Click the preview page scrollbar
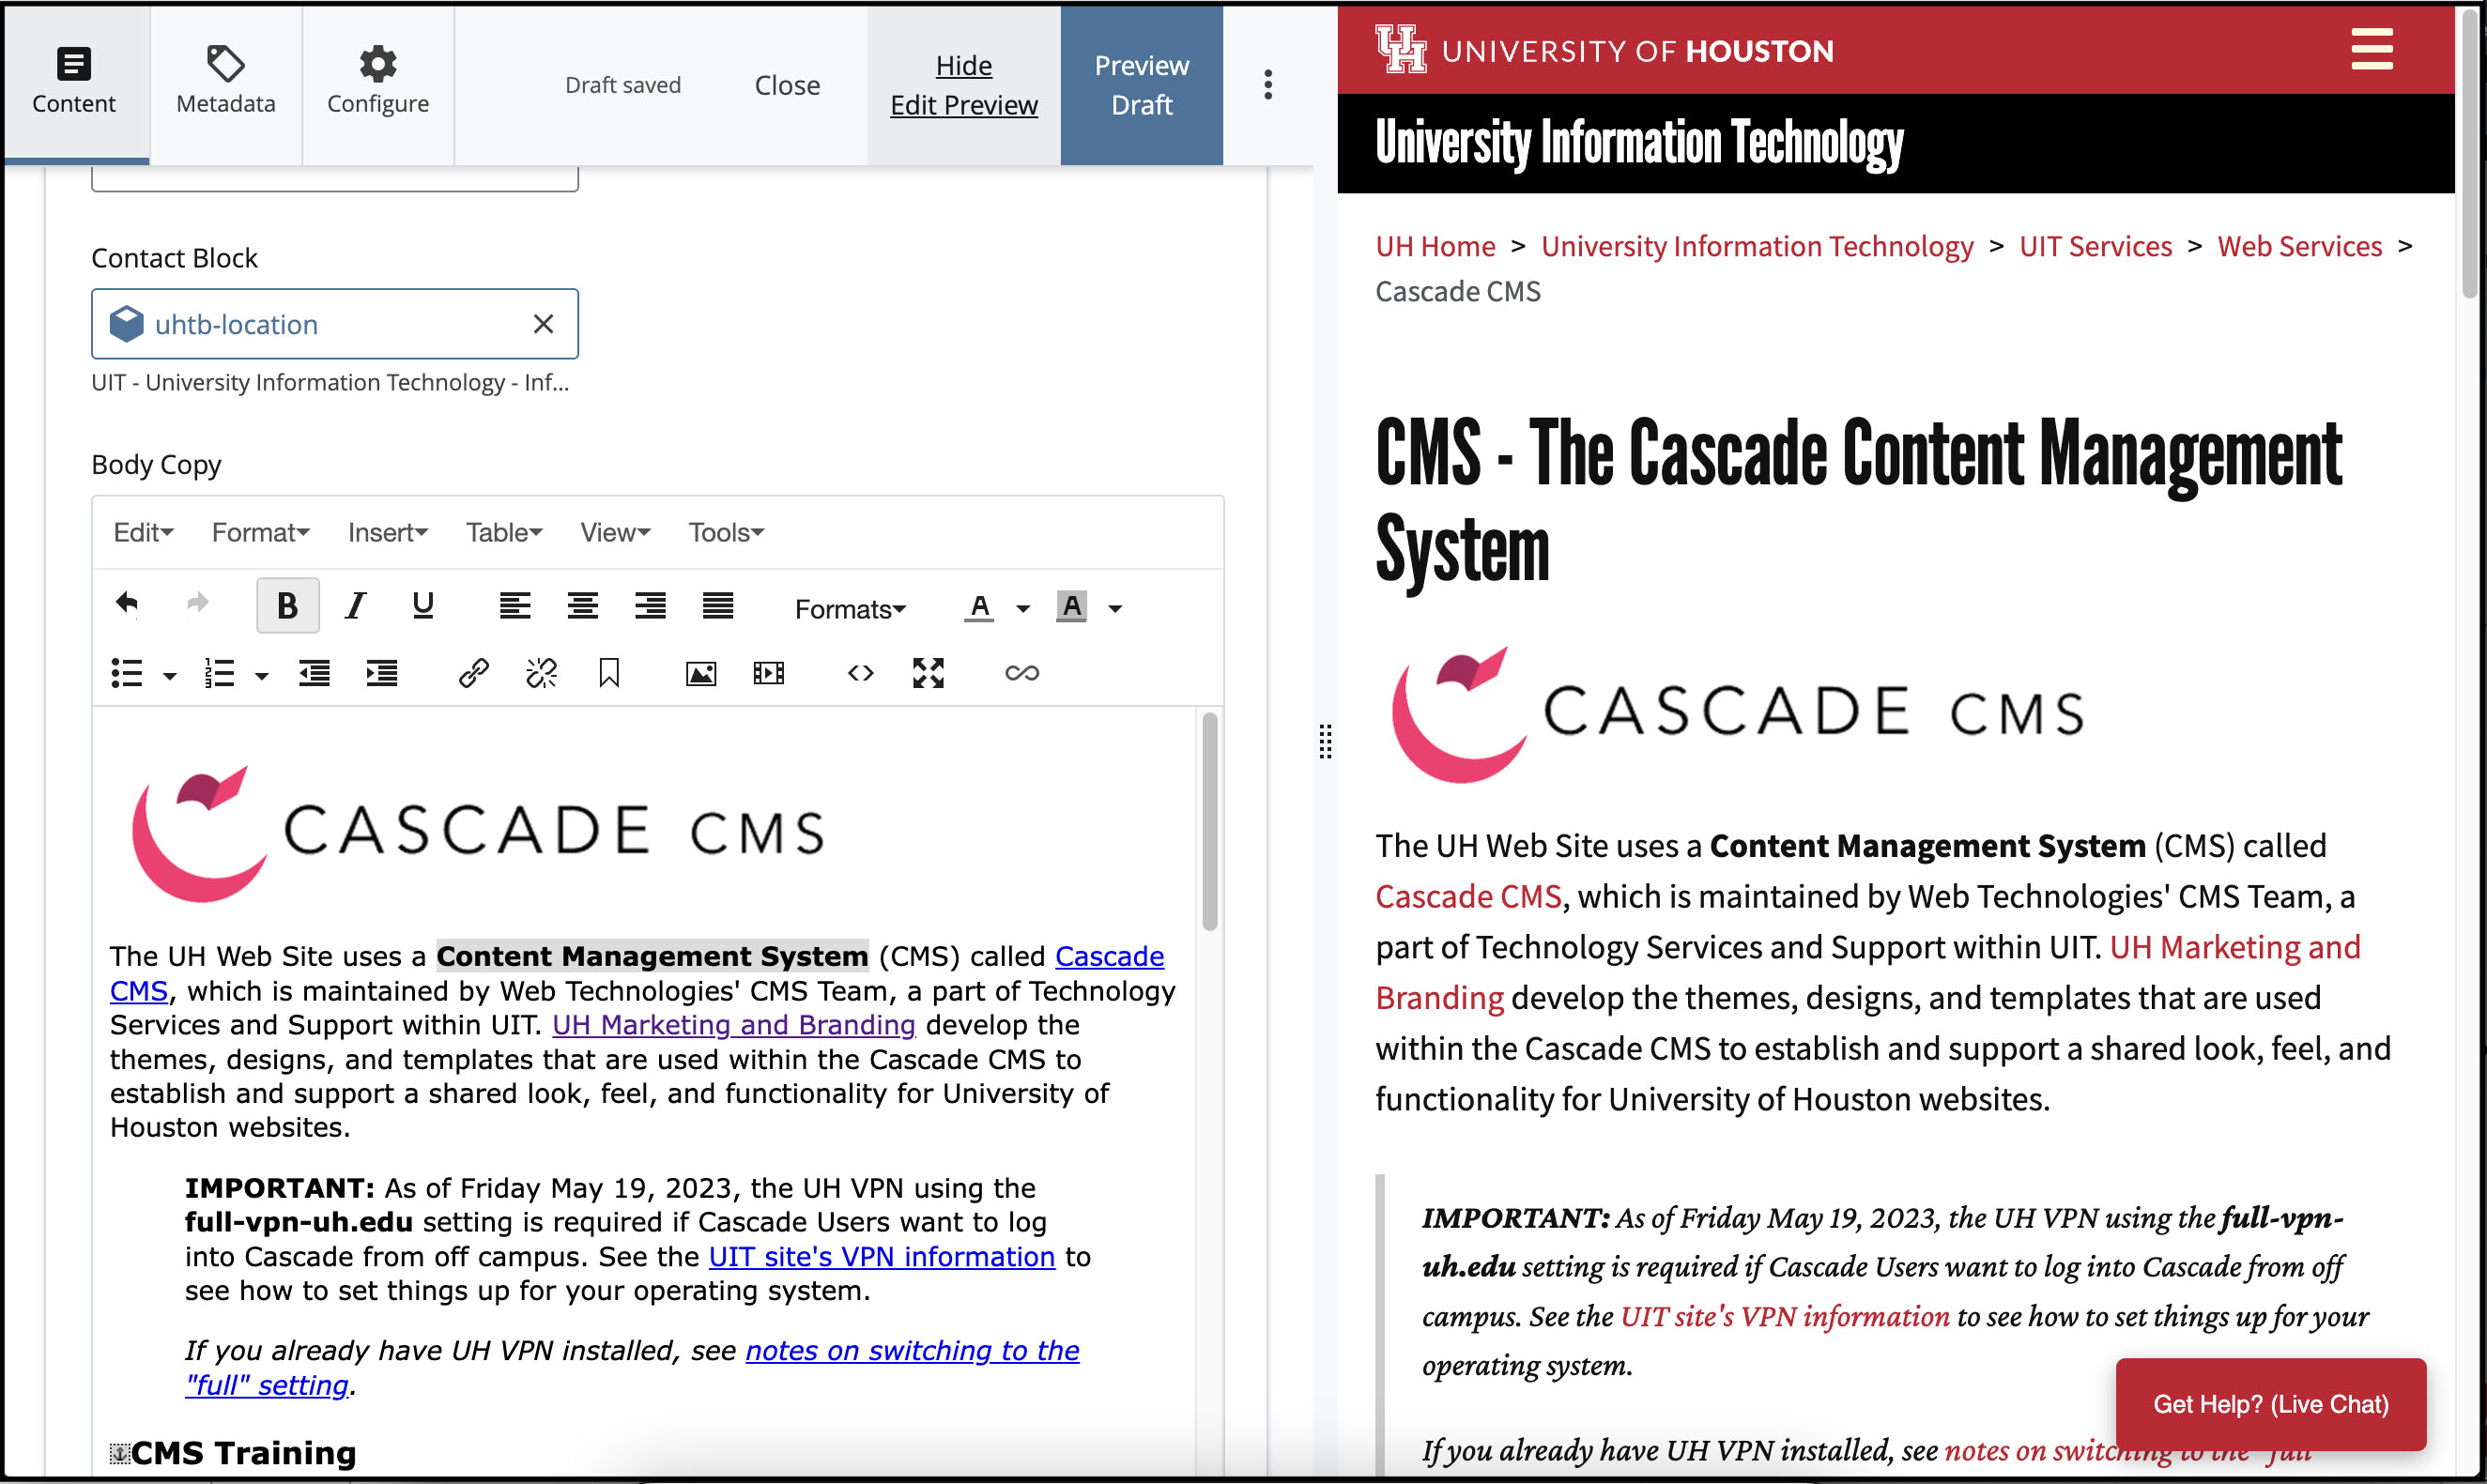Screen dimensions: 2487x1484 click(x=2471, y=155)
